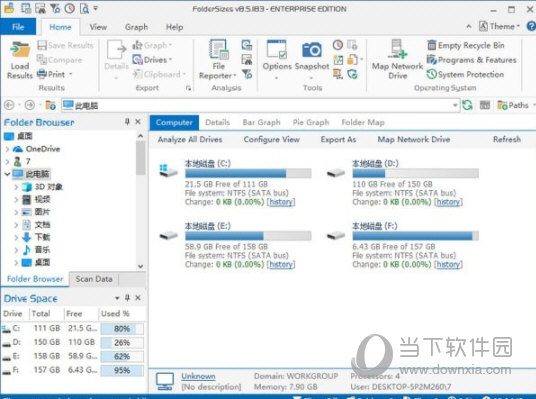Open the Paths dropdown

[516, 105]
